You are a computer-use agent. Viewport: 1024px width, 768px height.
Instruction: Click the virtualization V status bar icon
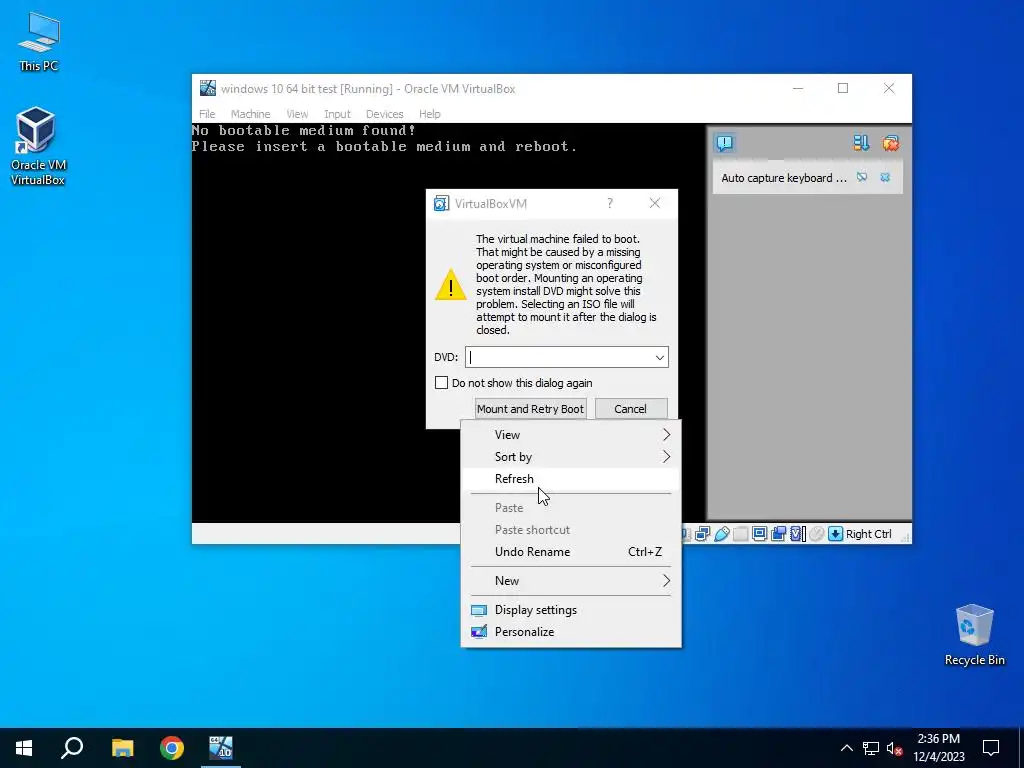tap(796, 534)
